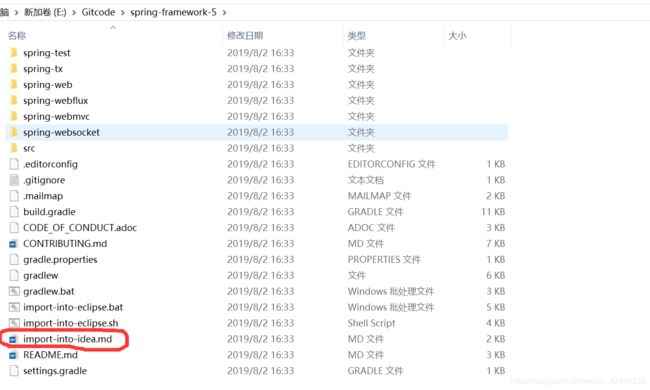This screenshot has width=650, height=390.
Task: Sort by the 类型 column header
Action: [357, 36]
